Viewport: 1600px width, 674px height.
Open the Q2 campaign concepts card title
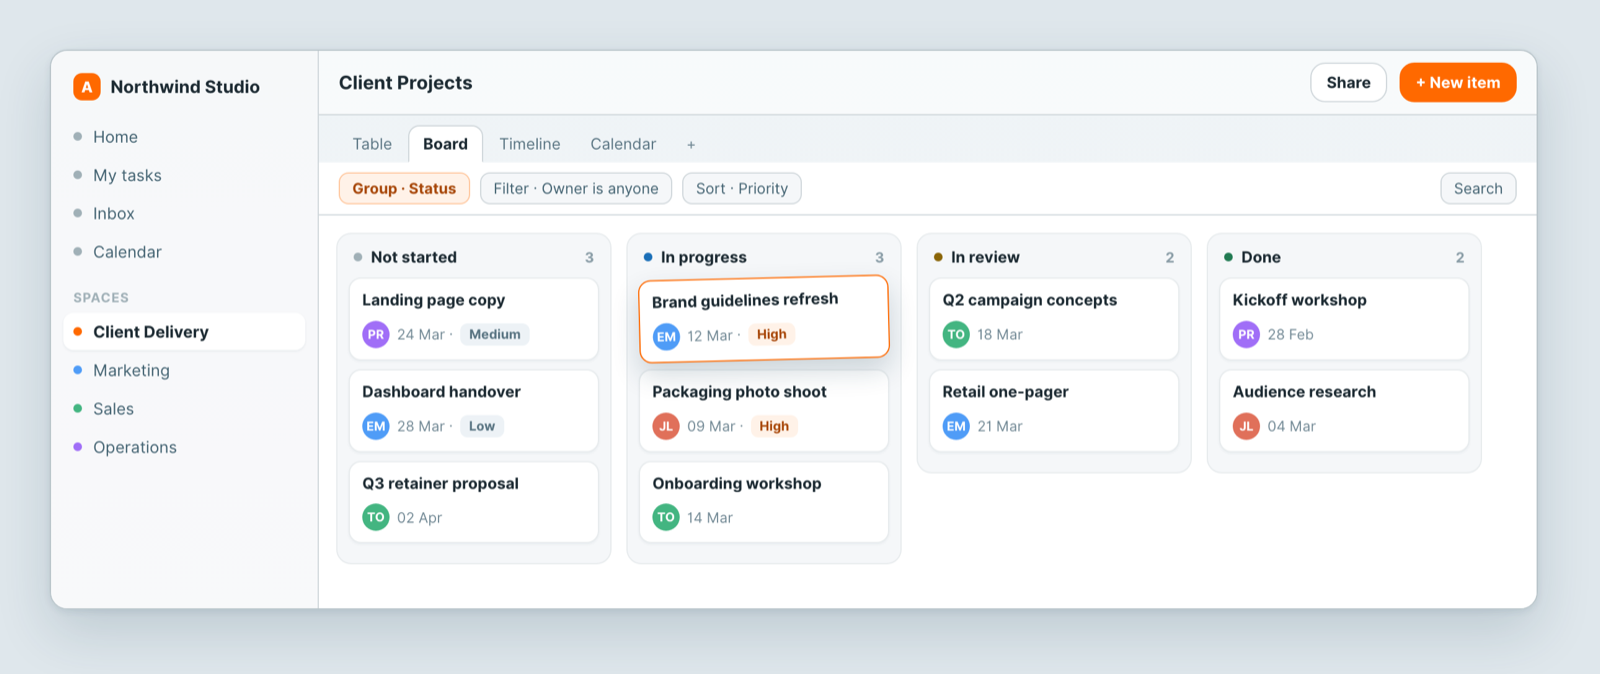click(x=1029, y=300)
